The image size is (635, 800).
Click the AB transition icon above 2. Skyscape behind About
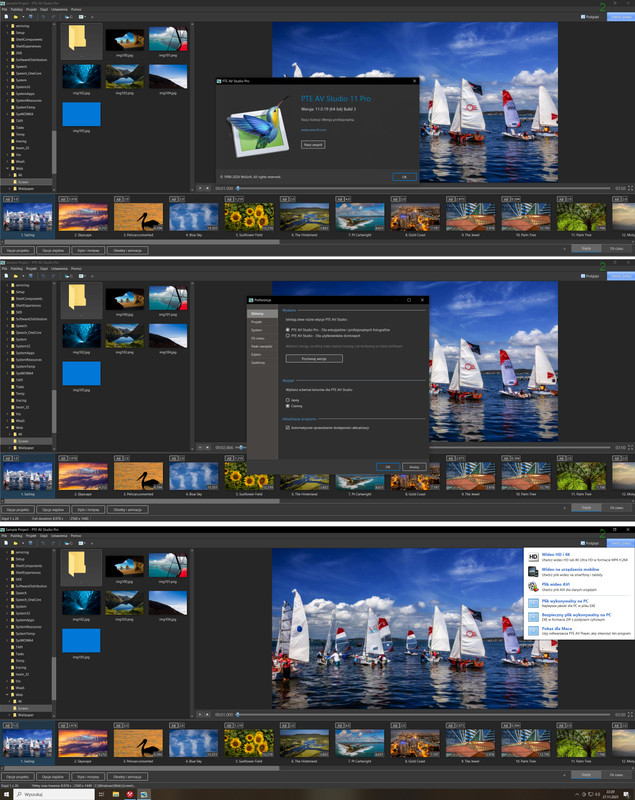tap(63, 199)
